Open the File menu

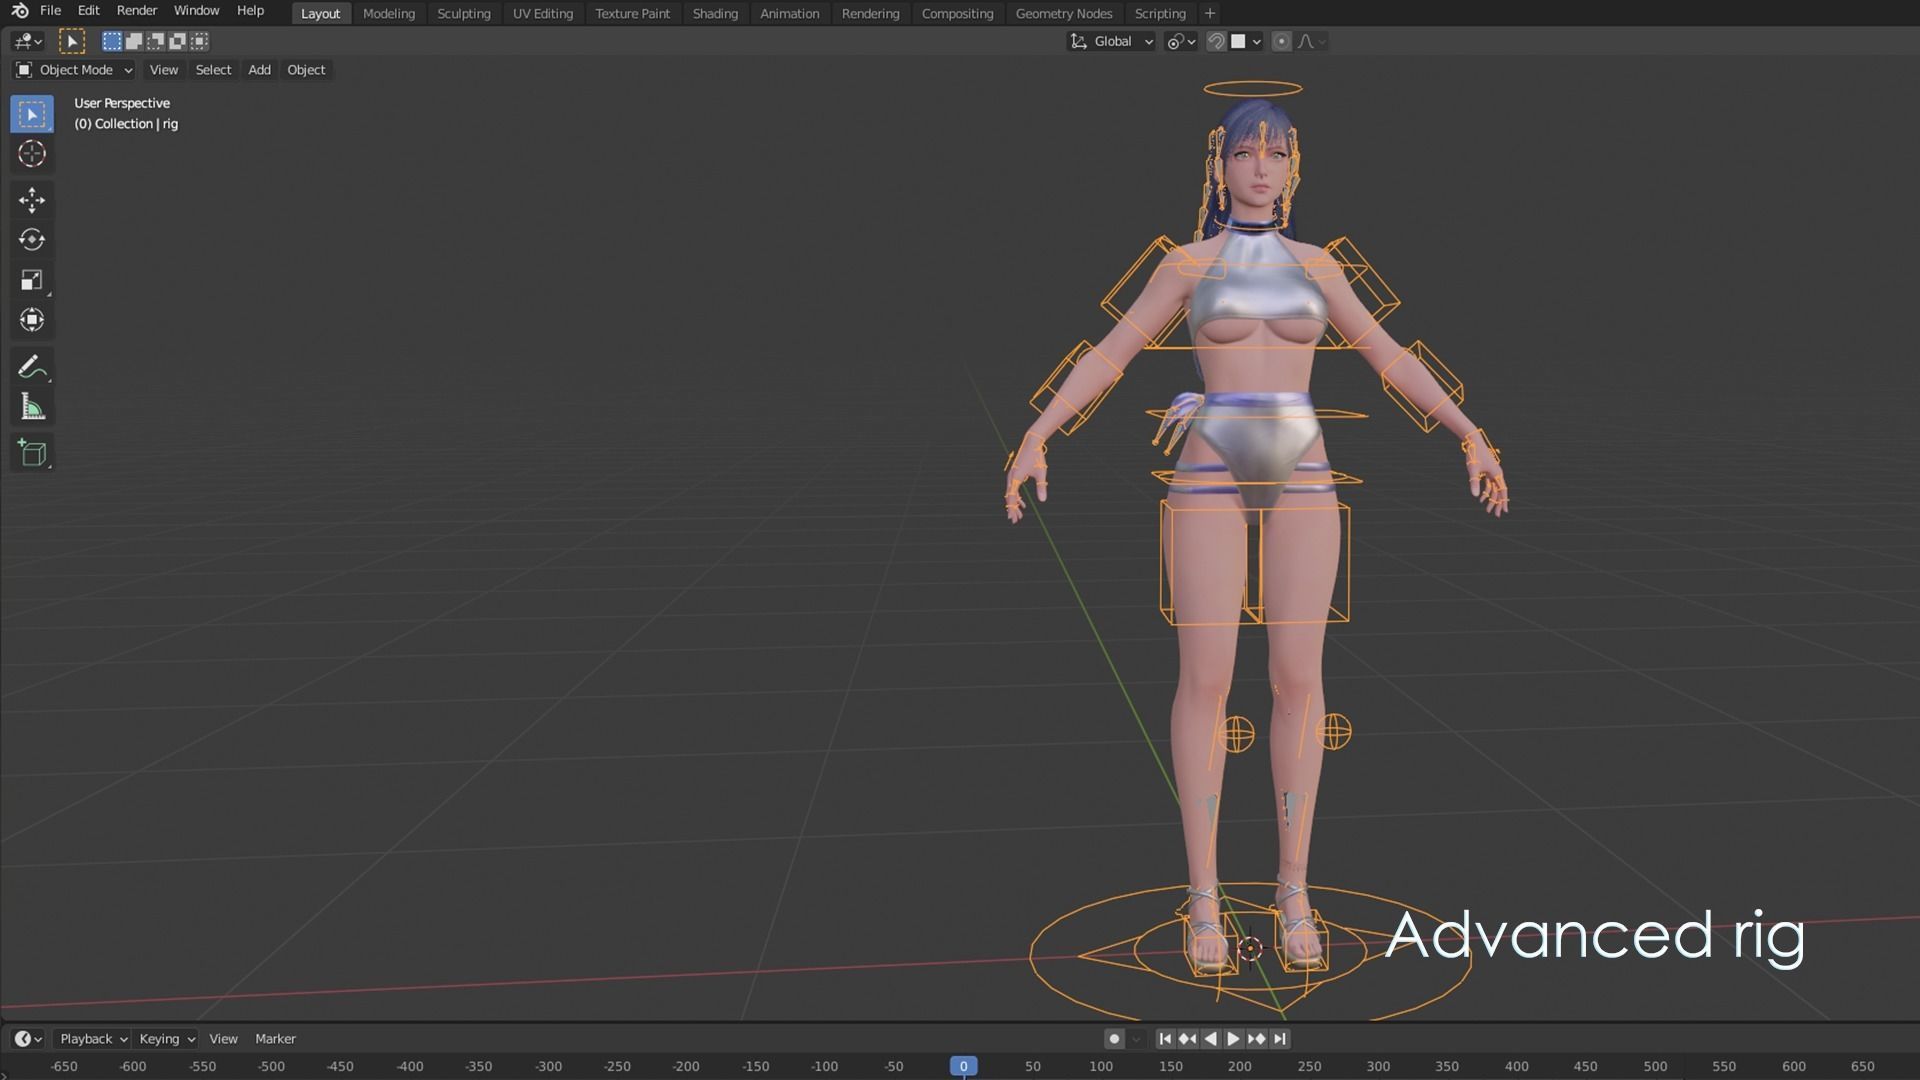click(50, 11)
